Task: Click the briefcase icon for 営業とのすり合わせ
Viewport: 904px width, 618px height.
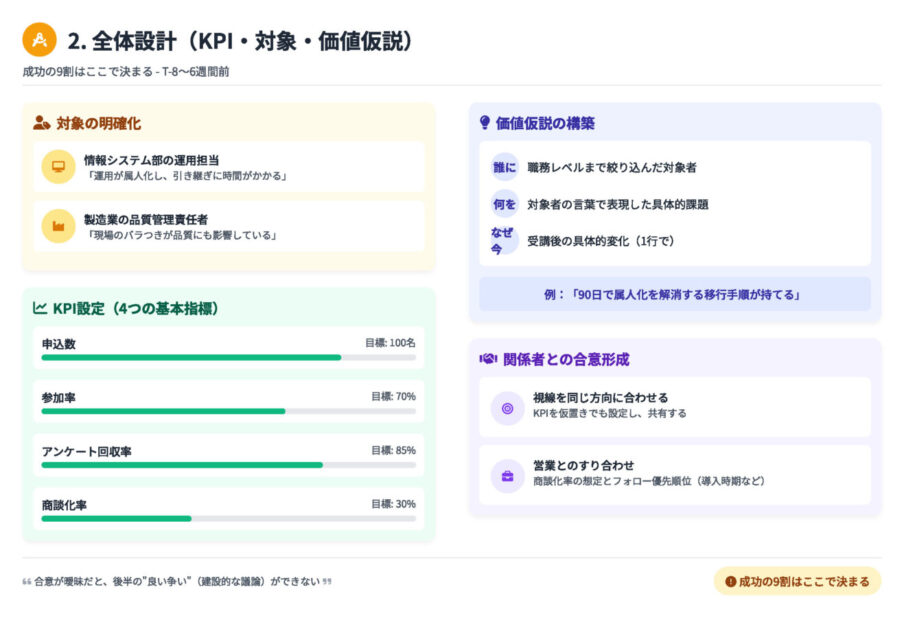Action: click(x=507, y=476)
